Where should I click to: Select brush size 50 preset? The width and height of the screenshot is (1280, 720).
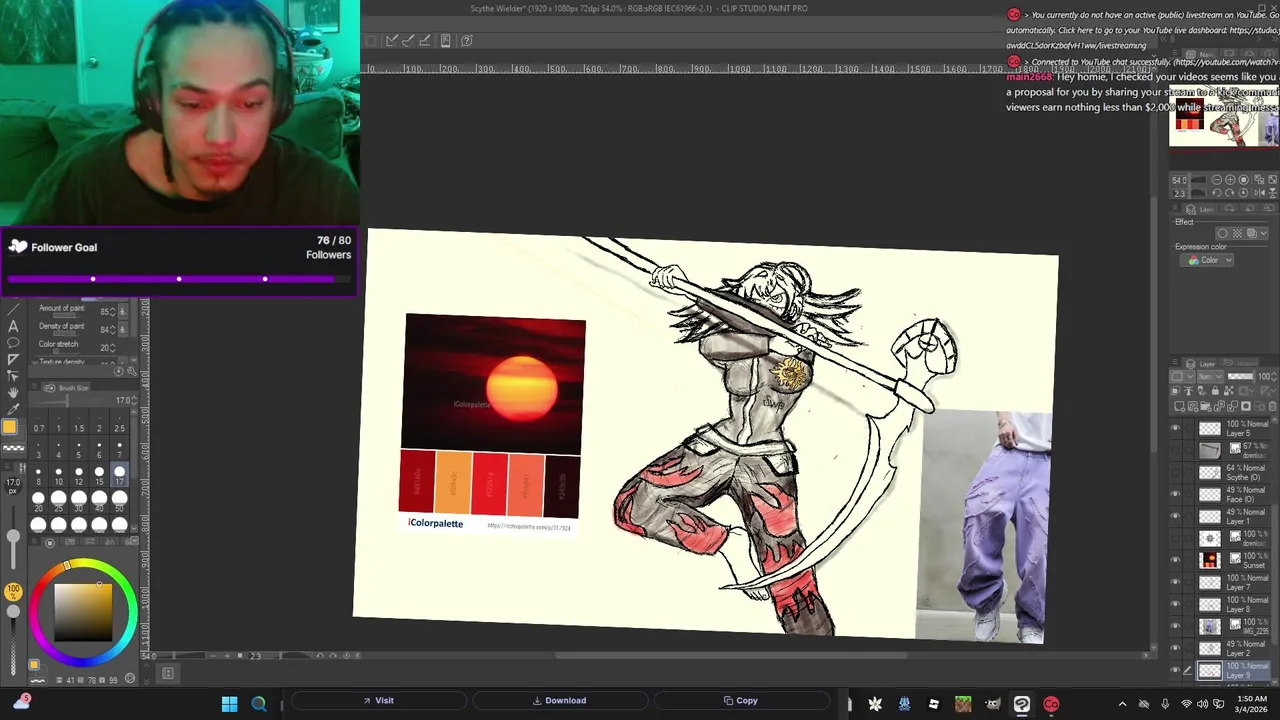coord(119,503)
